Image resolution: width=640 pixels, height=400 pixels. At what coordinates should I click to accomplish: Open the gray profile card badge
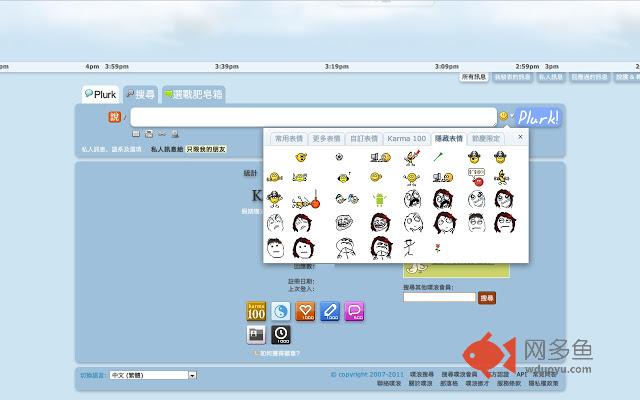(256, 335)
